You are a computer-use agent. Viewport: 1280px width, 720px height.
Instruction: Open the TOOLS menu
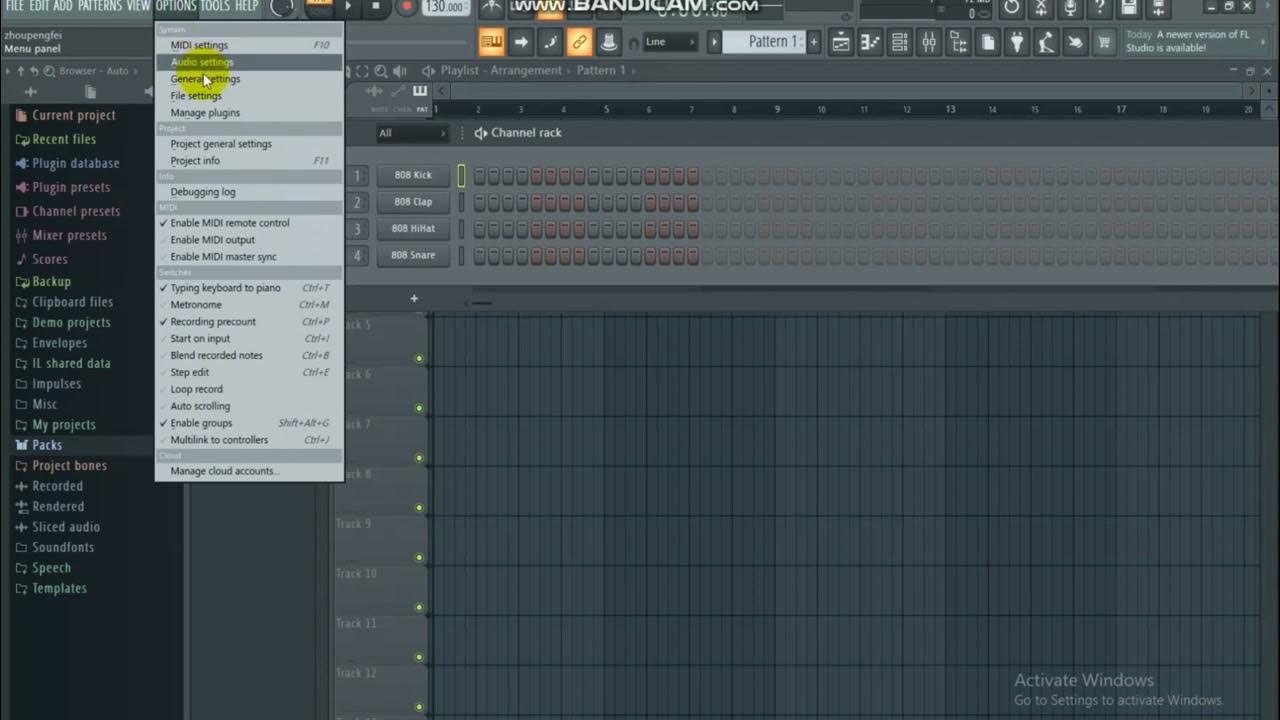pos(214,6)
